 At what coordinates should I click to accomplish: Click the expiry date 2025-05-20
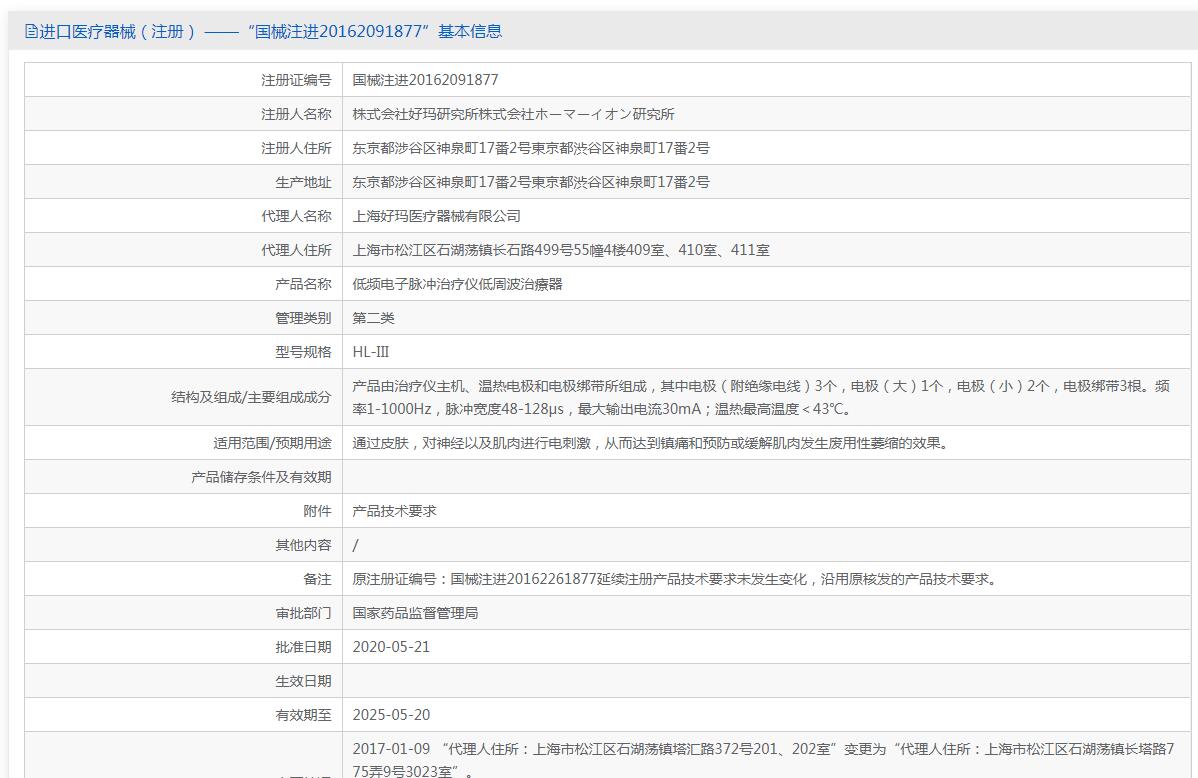391,715
